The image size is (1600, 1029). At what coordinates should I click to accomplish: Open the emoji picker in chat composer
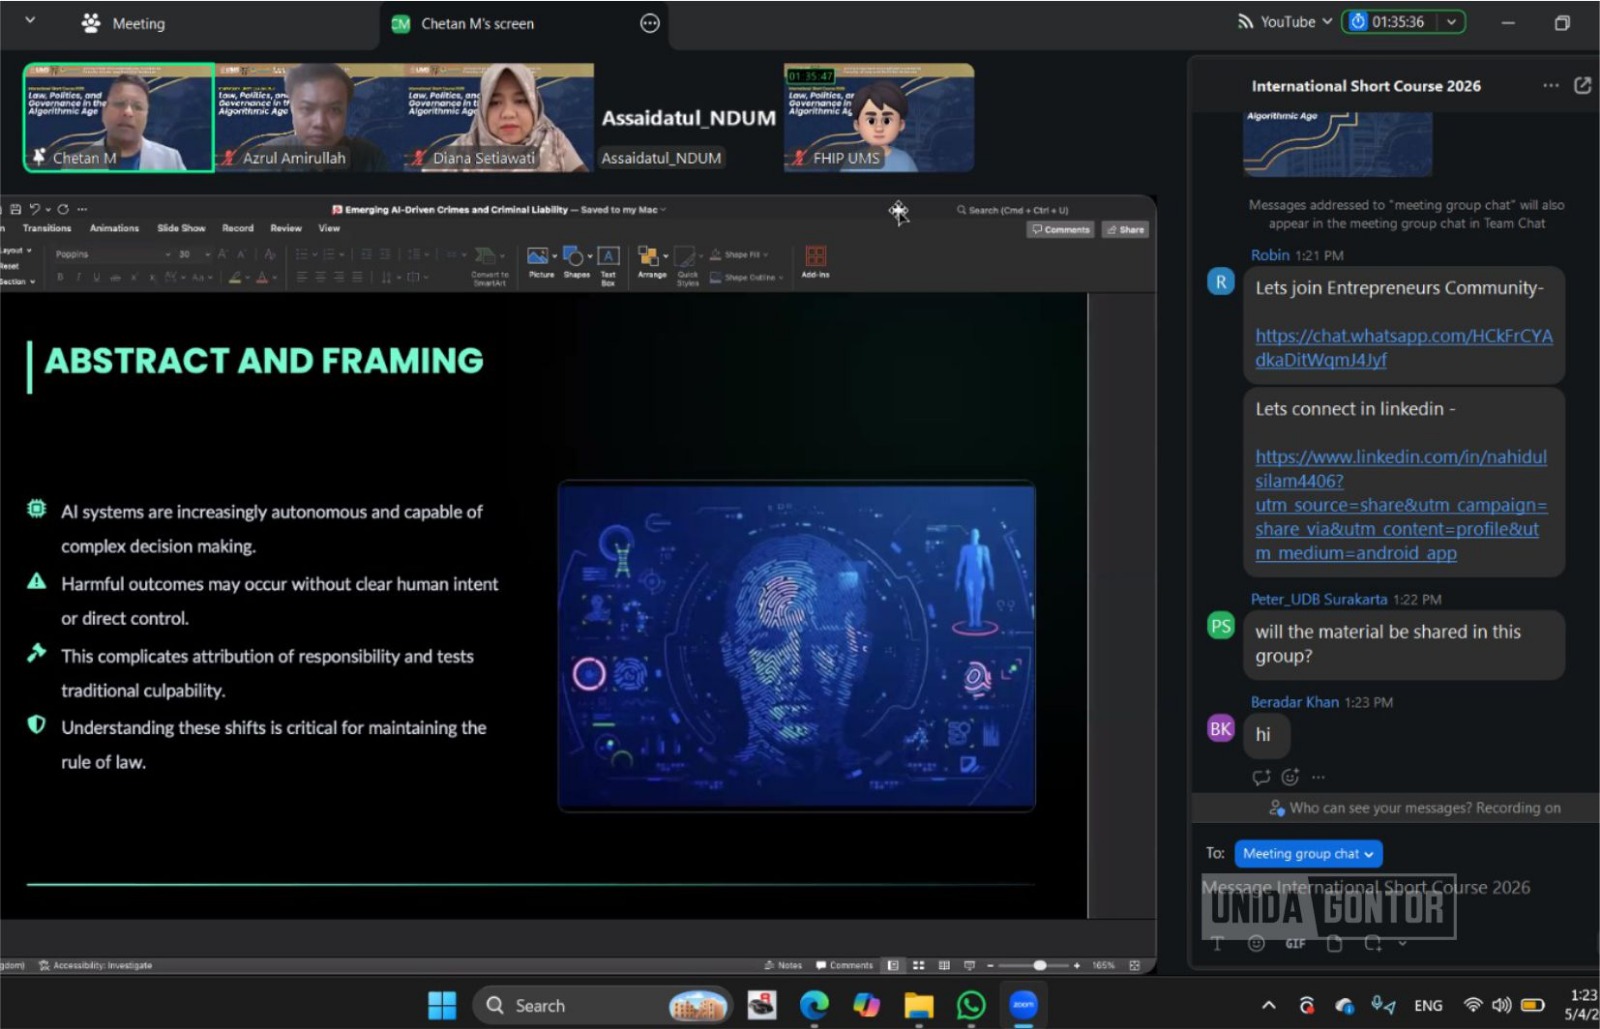pyautogui.click(x=1256, y=943)
